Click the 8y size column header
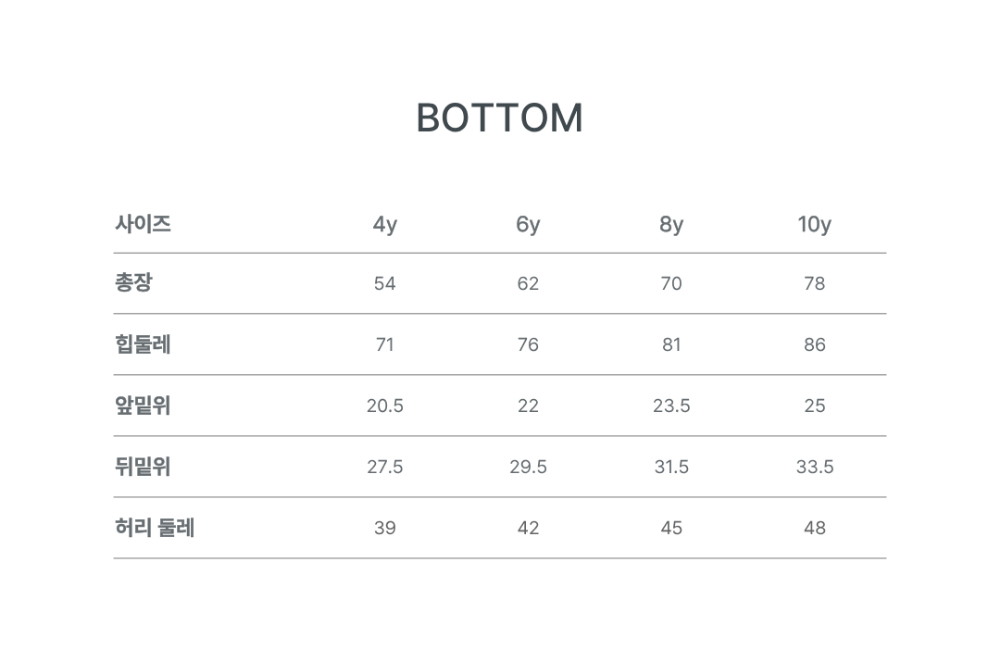This screenshot has height=648, width=1000. point(671,225)
